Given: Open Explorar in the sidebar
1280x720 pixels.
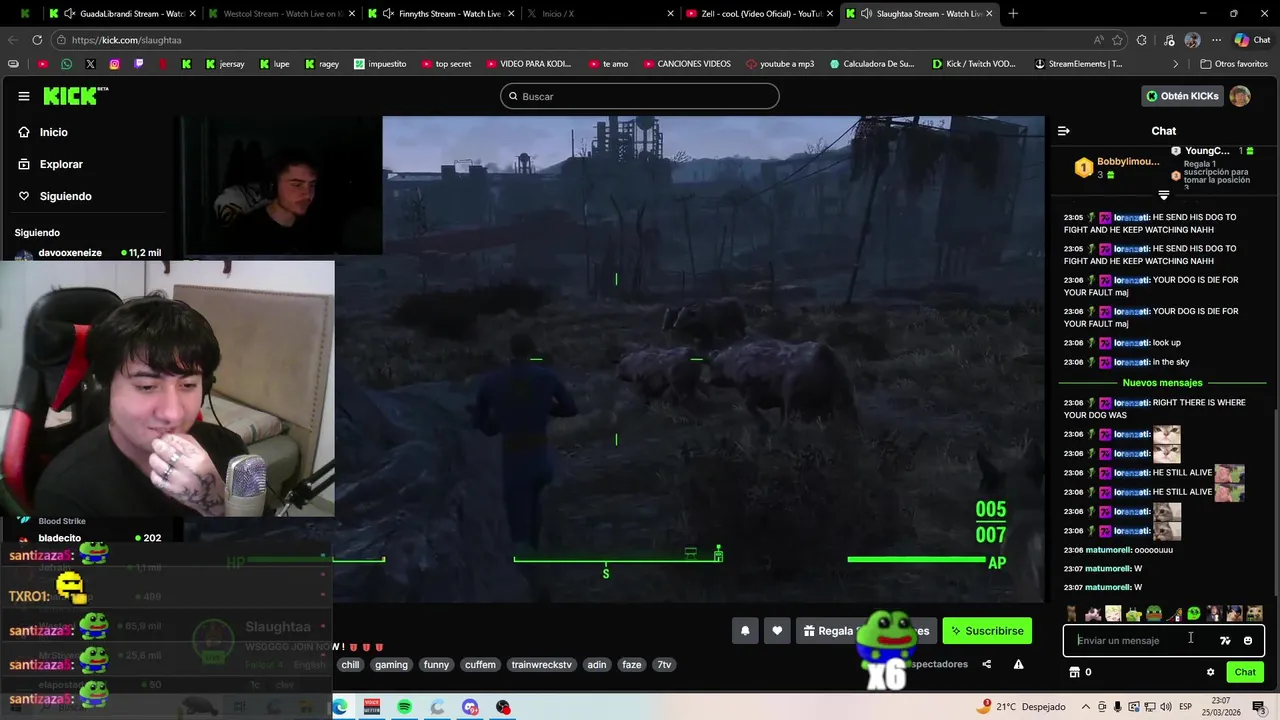Looking at the screenshot, I should pyautogui.click(x=50, y=164).
